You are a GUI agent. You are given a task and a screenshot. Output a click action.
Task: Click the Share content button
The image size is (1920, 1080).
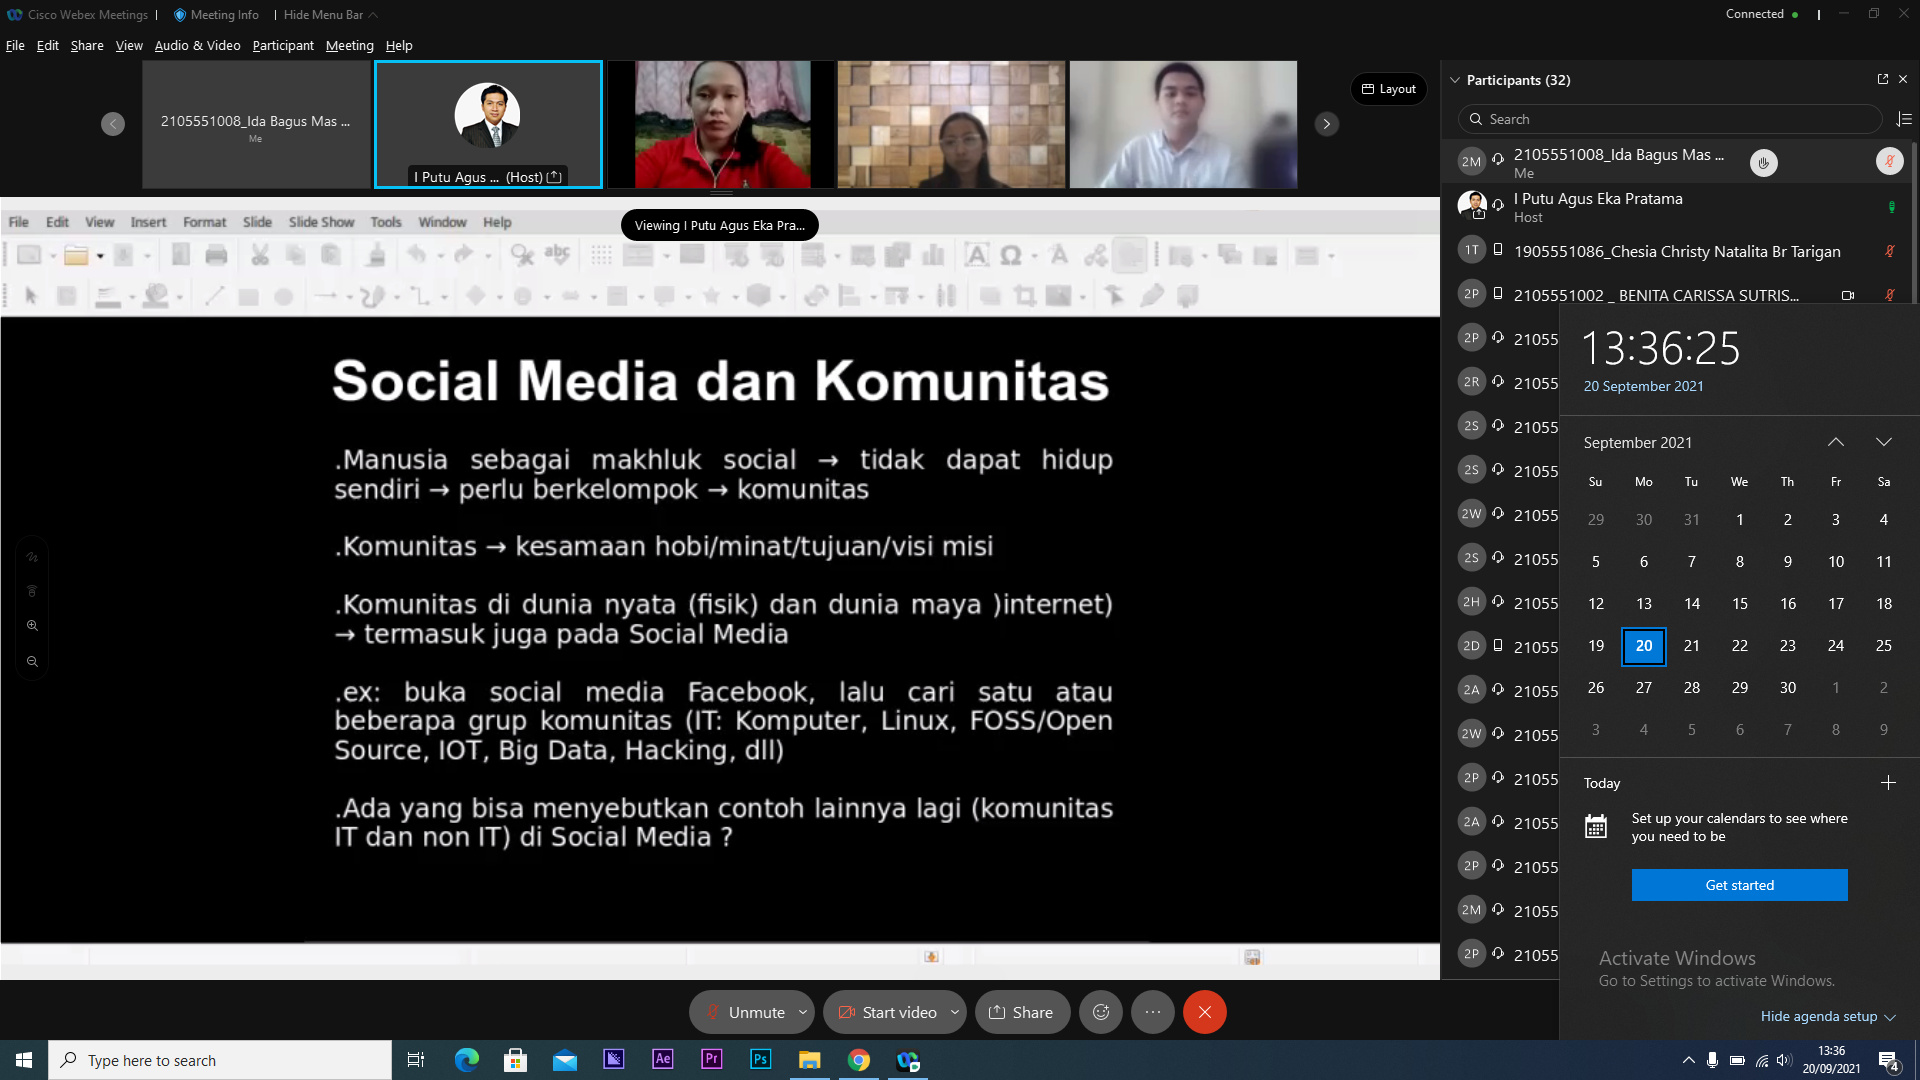tap(1021, 1012)
